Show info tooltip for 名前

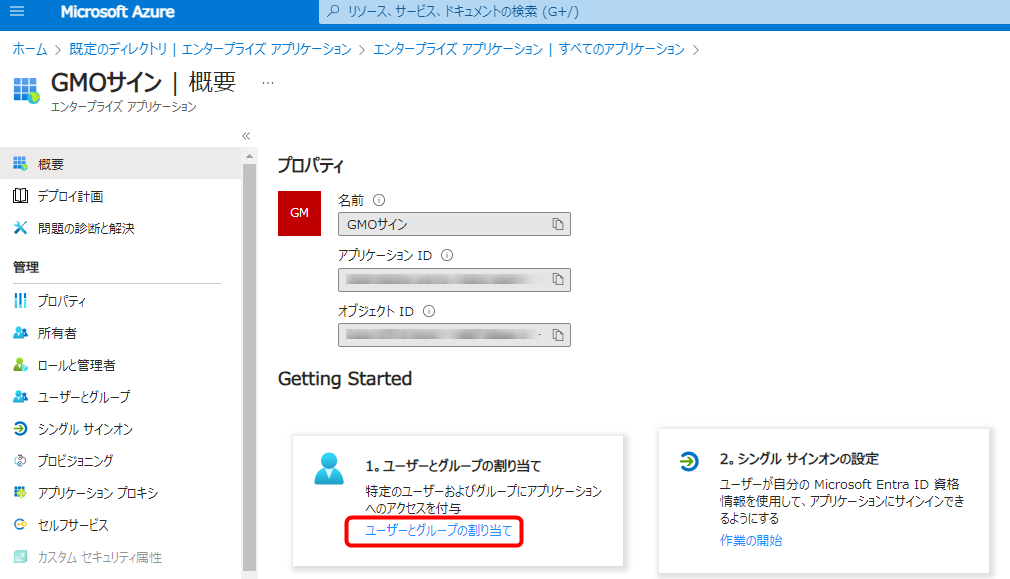tap(379, 200)
